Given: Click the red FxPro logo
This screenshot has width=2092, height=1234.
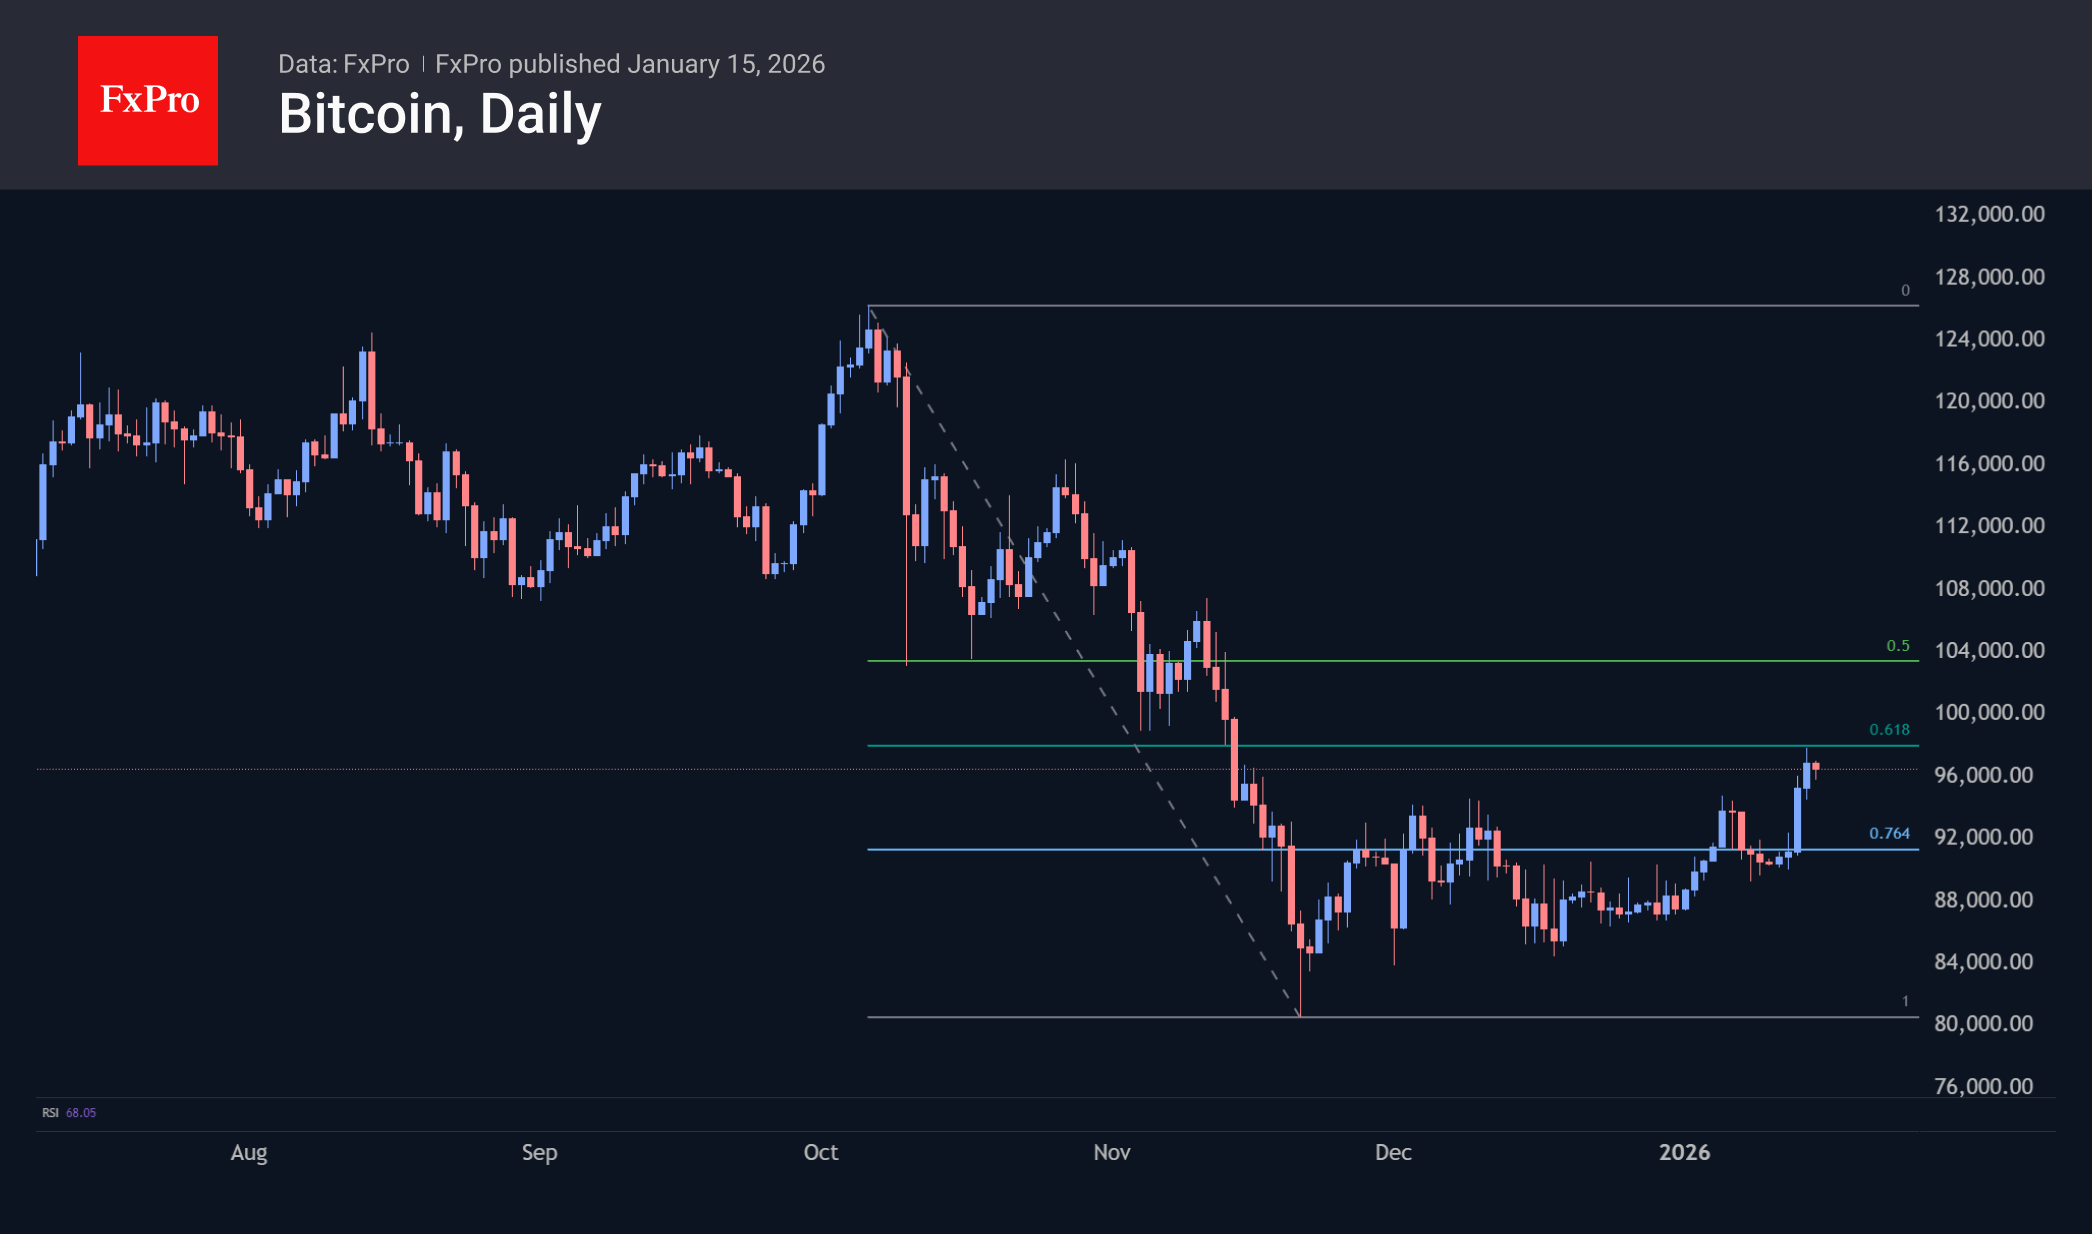Looking at the screenshot, I should point(148,100).
